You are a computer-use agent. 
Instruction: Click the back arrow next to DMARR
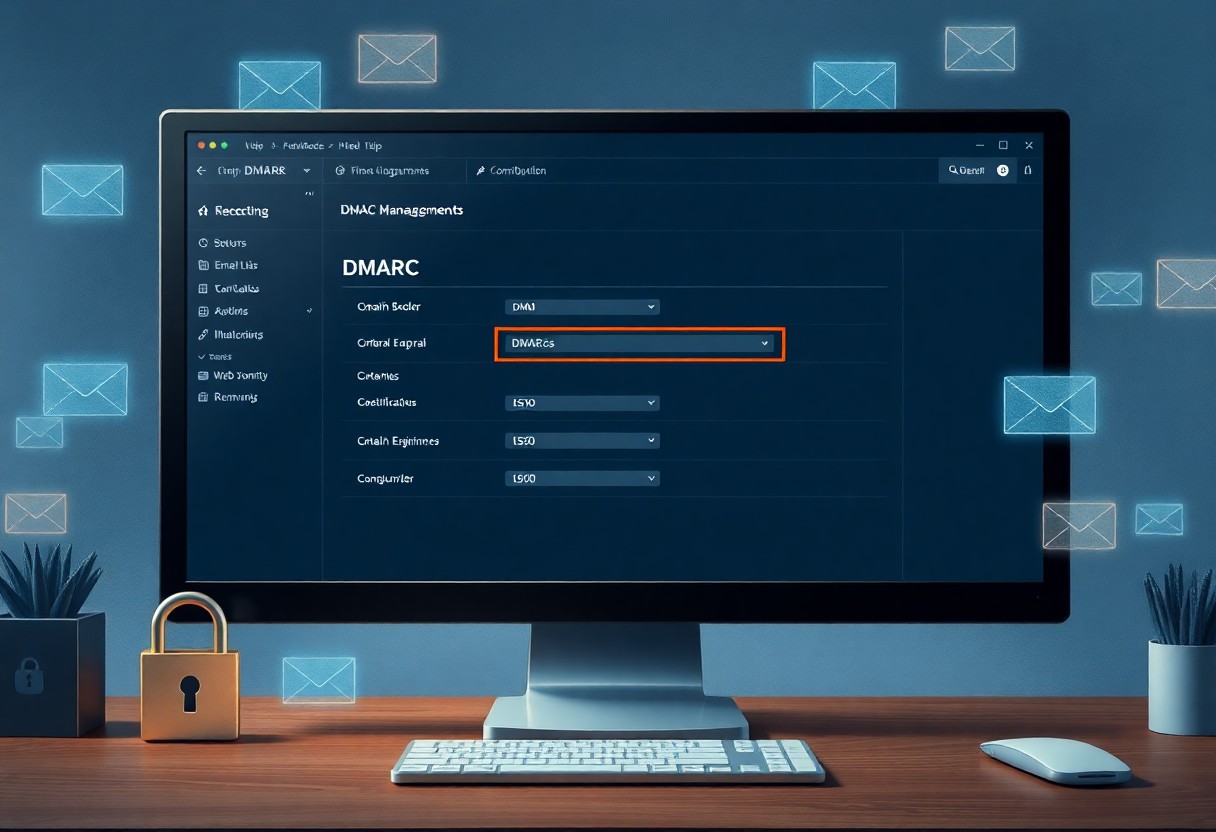pos(201,170)
